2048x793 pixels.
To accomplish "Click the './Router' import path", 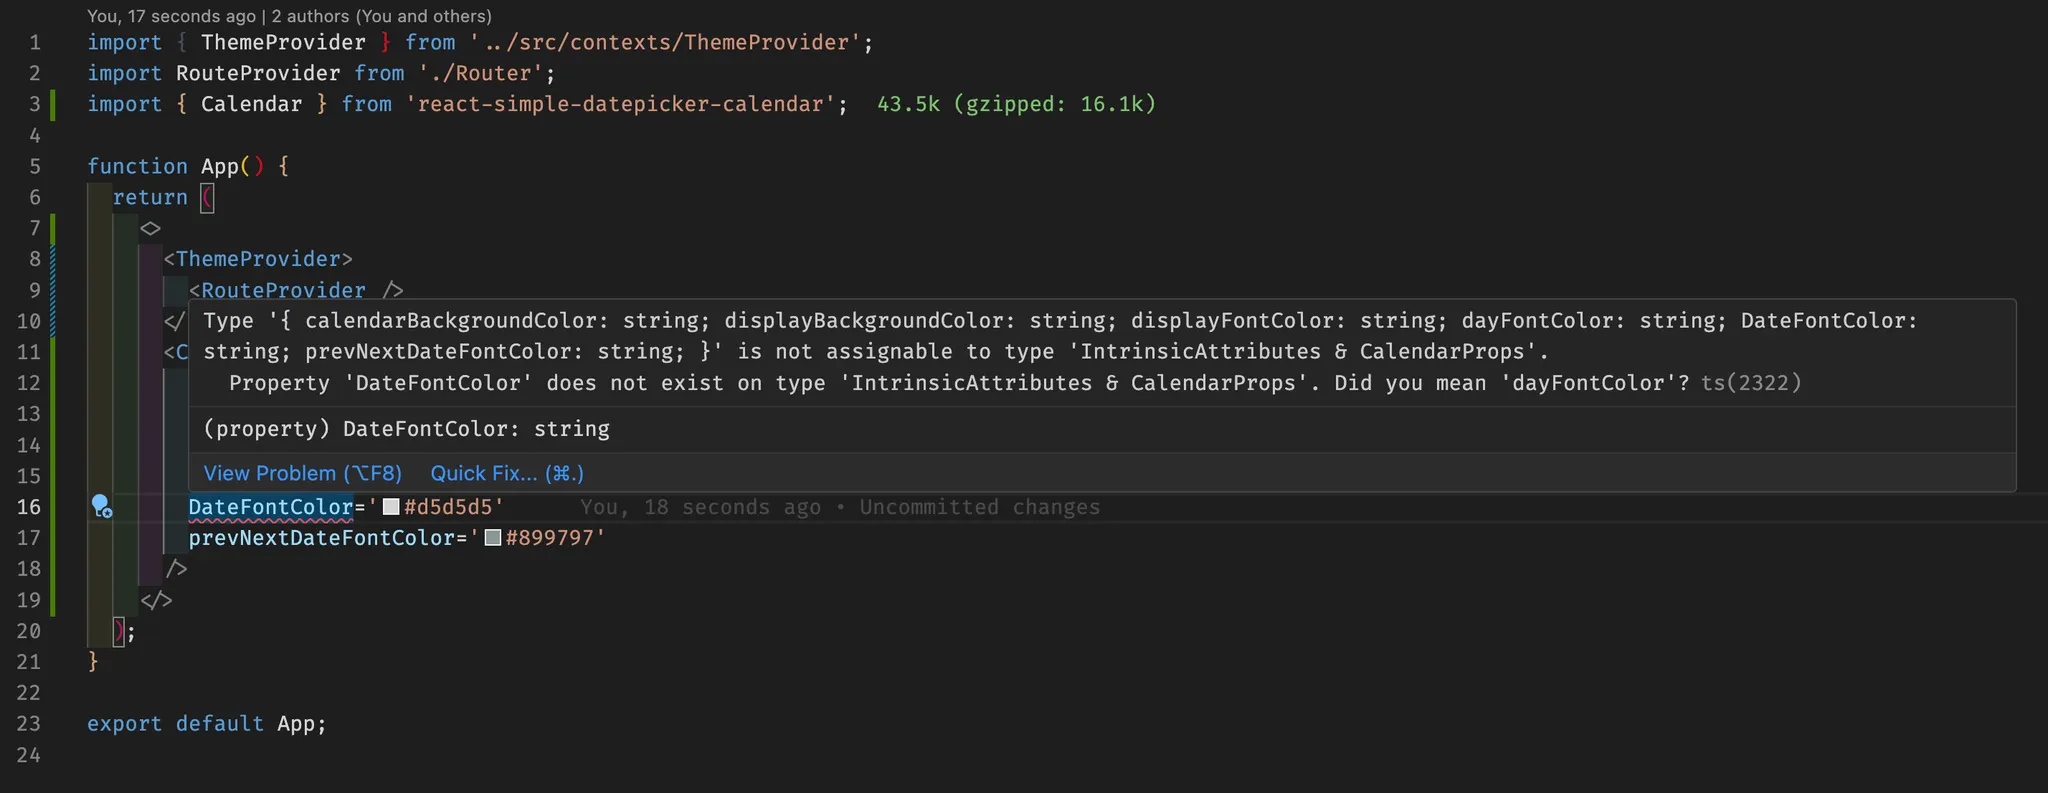I will click(486, 73).
